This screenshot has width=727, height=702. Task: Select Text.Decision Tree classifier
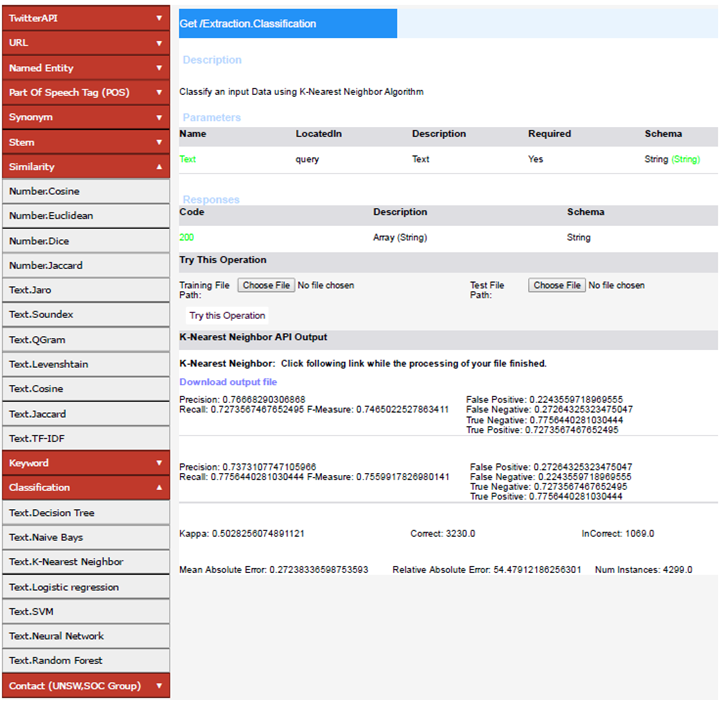[52, 513]
